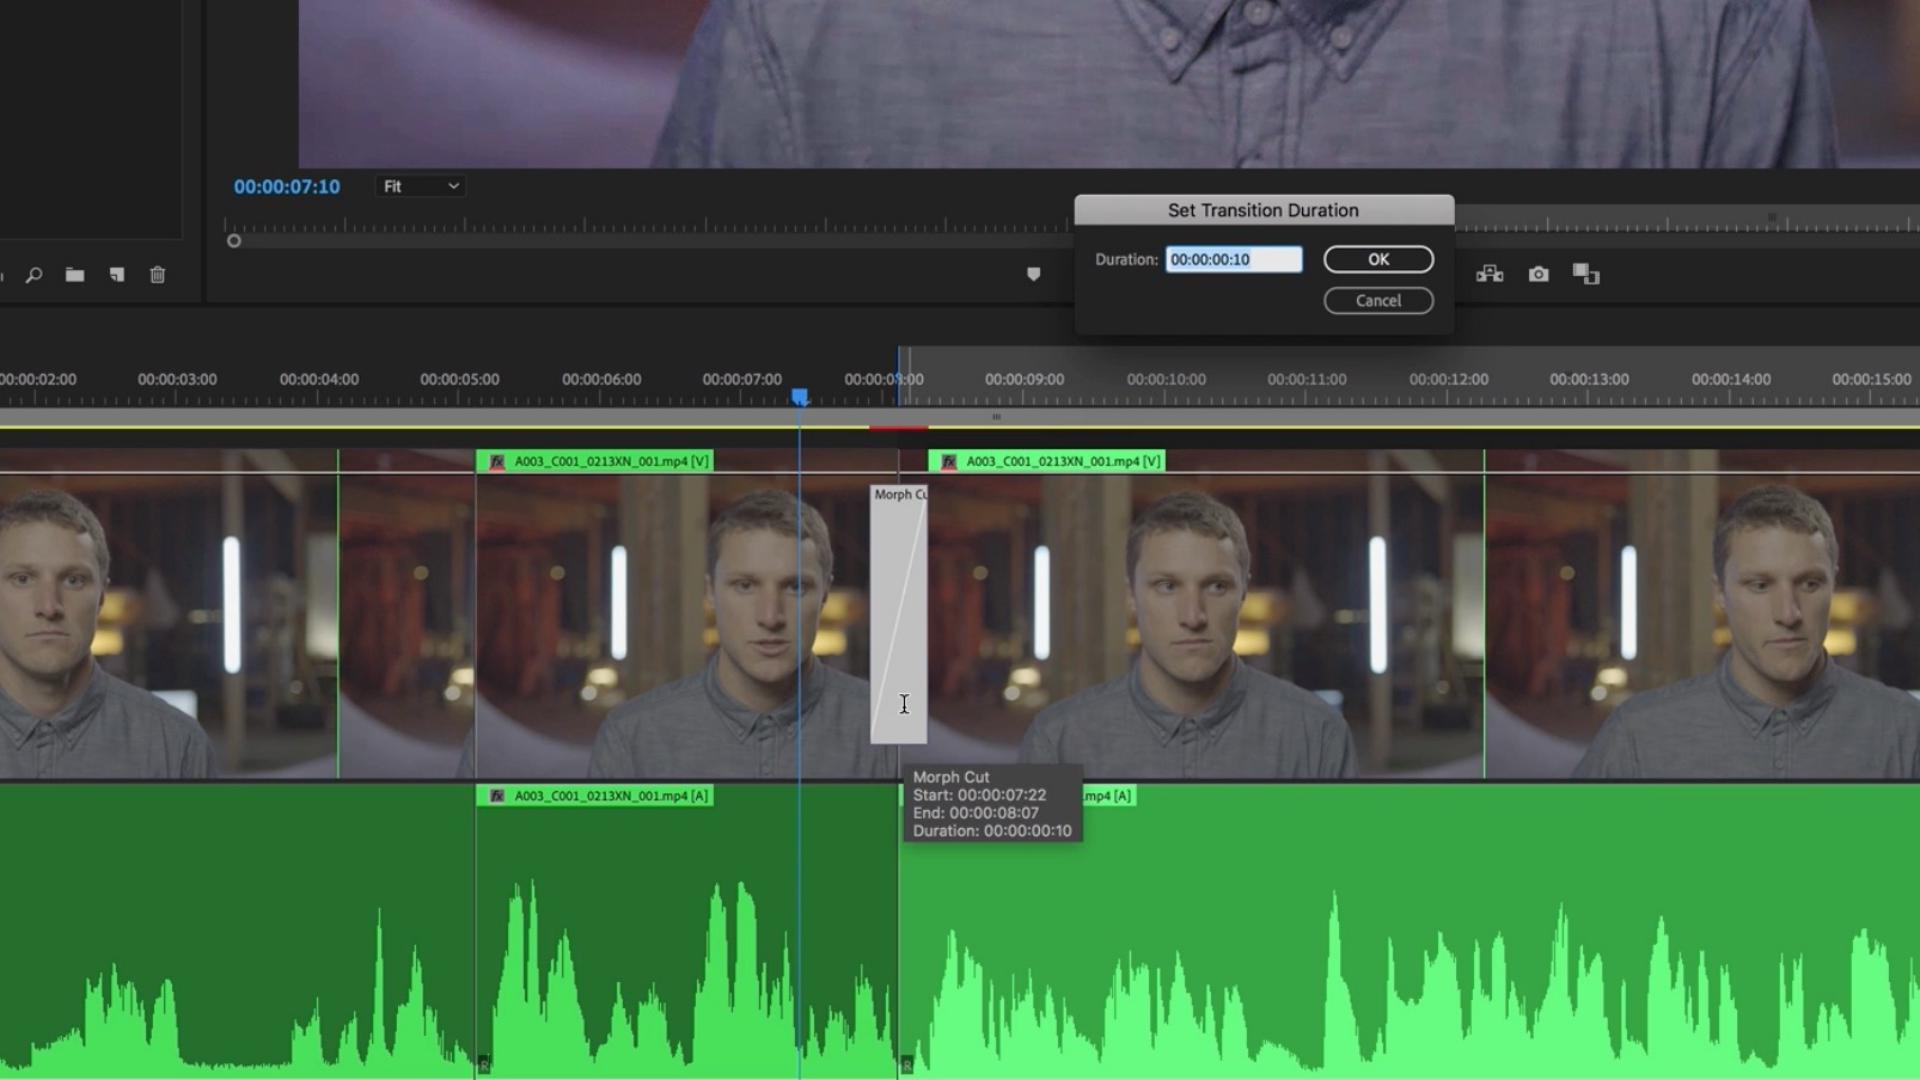Select the Morph Cut transition on timeline

pyautogui.click(x=898, y=600)
